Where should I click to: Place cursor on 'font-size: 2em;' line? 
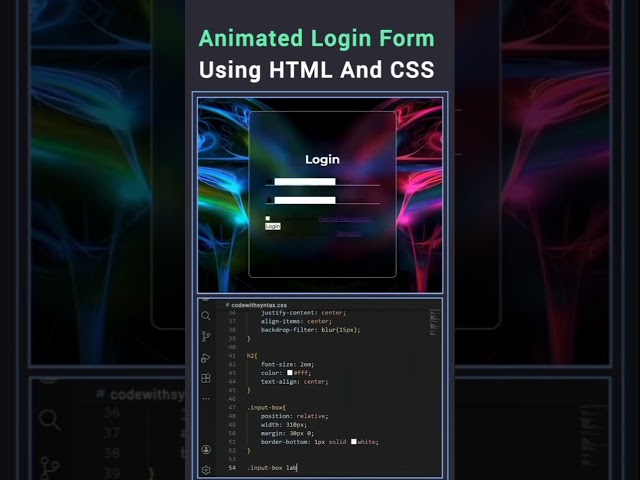coord(287,364)
